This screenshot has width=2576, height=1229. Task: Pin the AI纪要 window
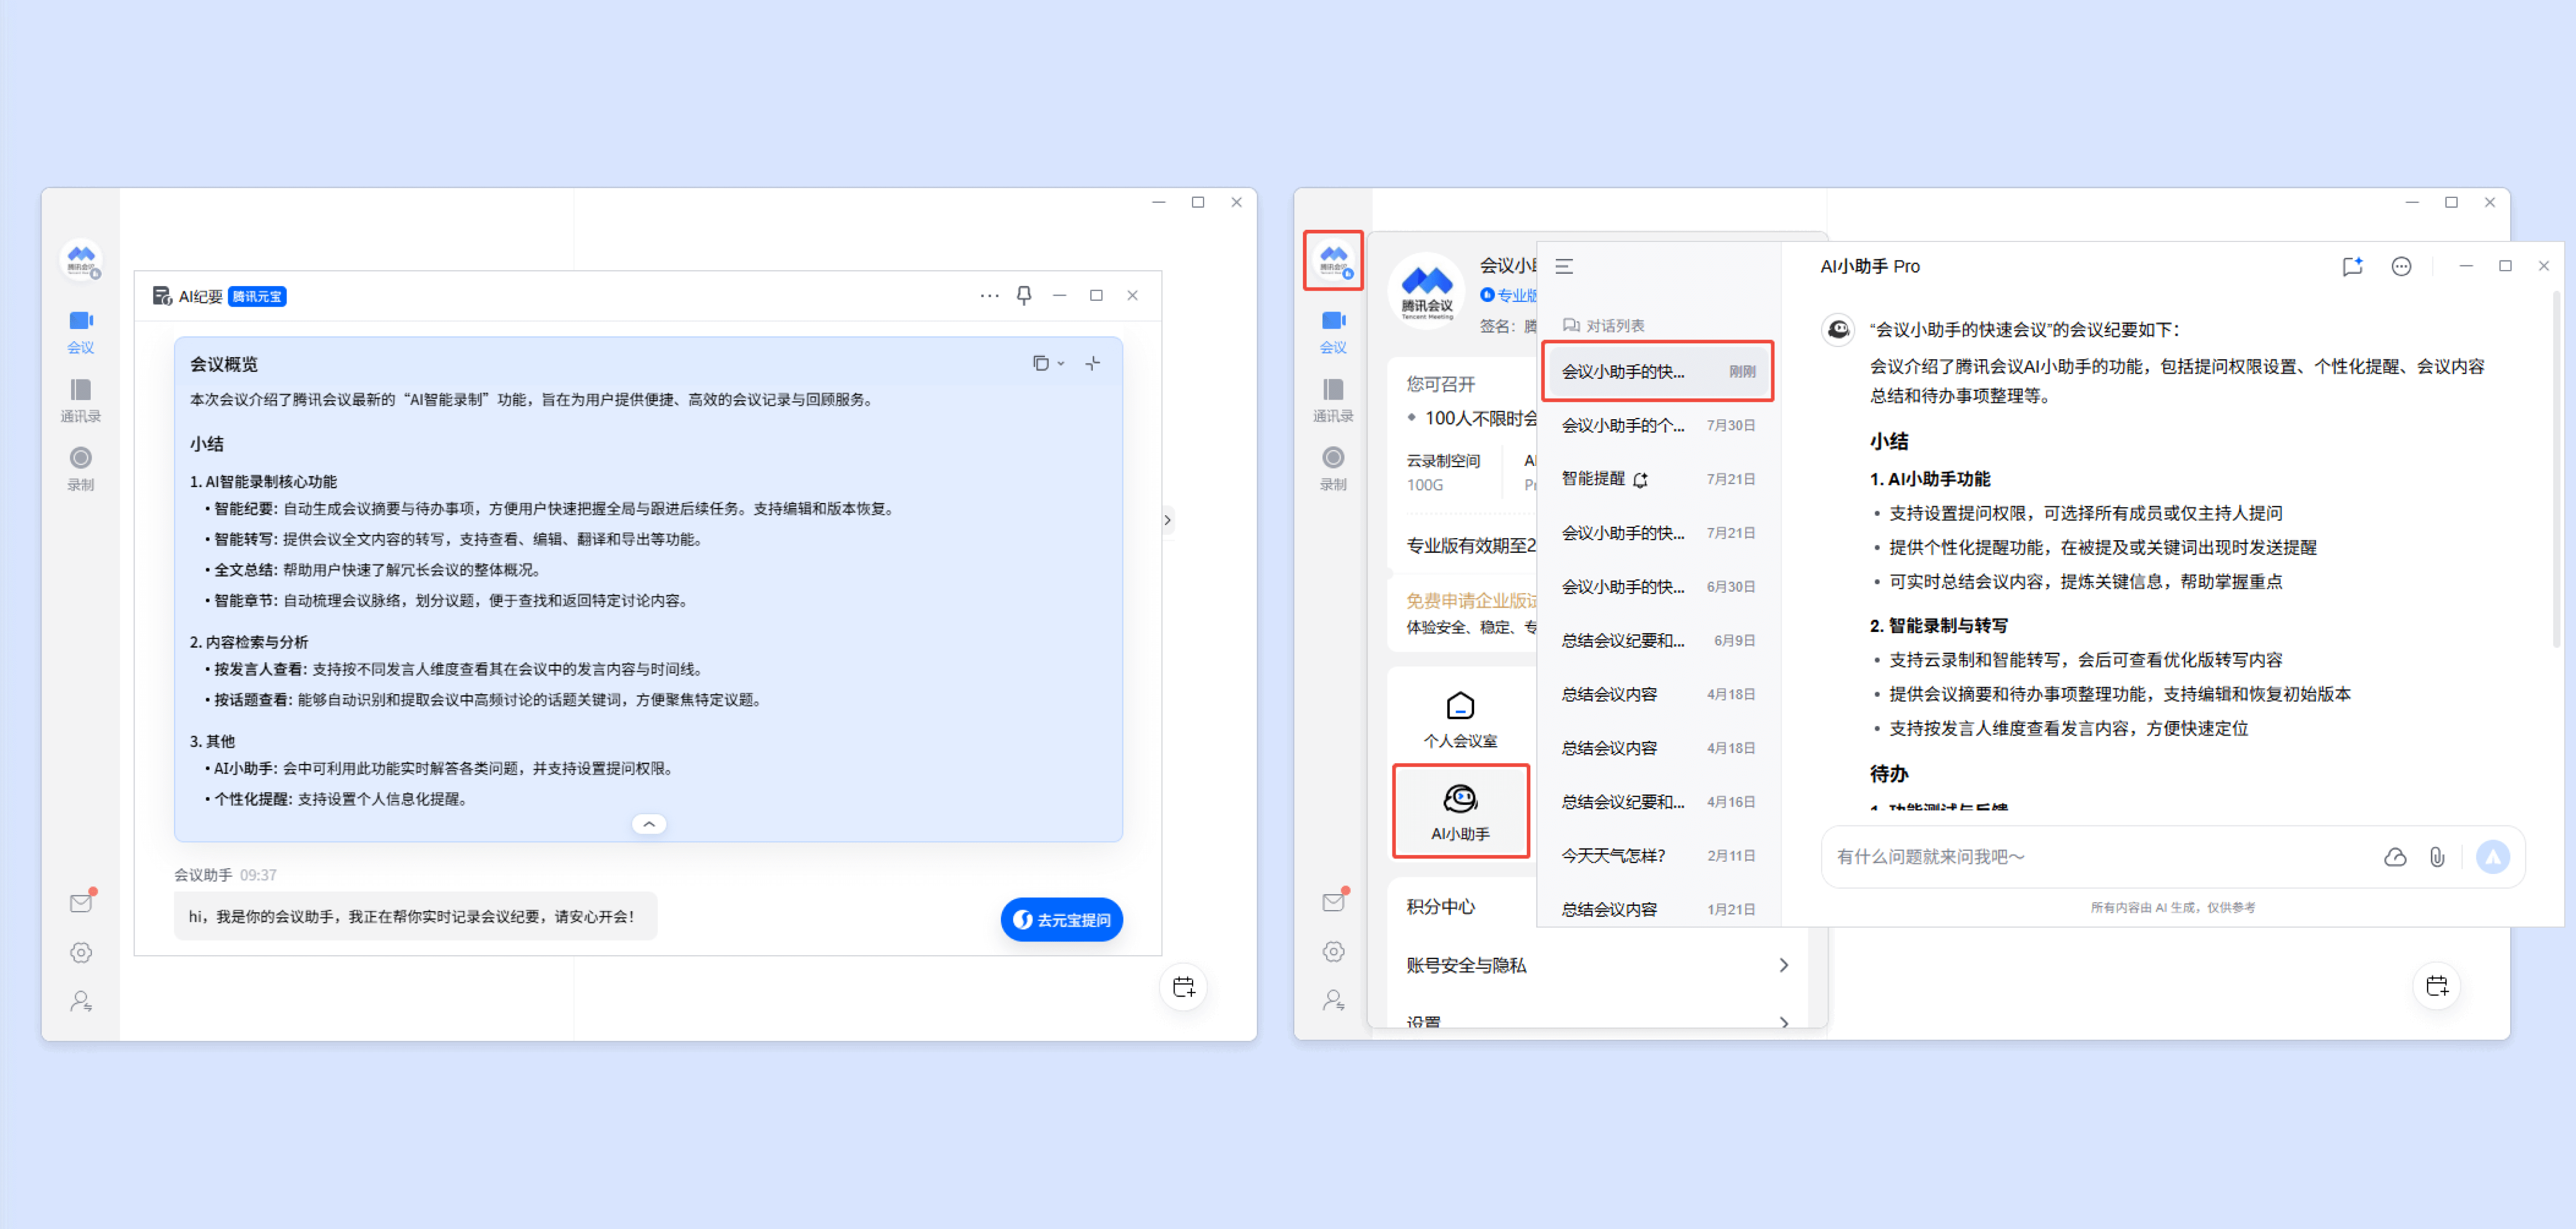pos(1023,295)
